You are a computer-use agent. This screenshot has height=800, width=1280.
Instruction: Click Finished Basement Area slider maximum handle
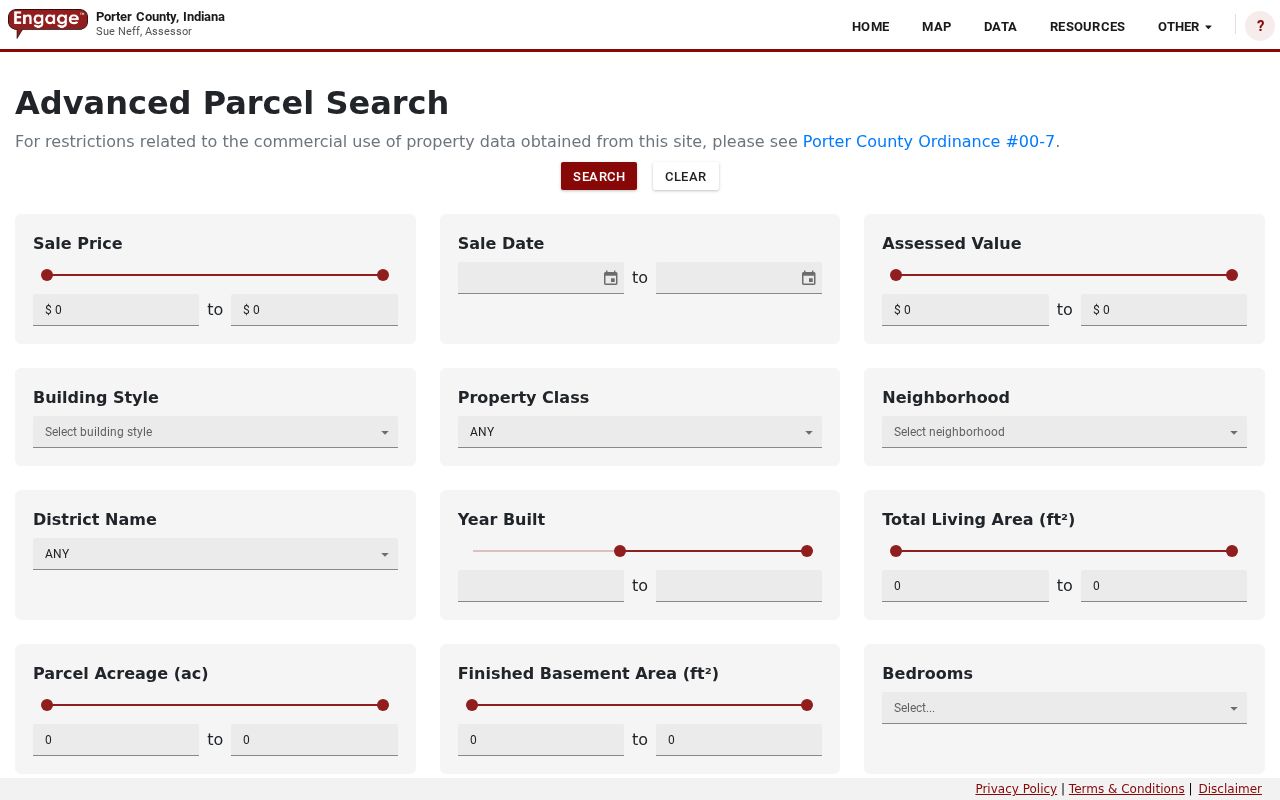[x=807, y=705]
